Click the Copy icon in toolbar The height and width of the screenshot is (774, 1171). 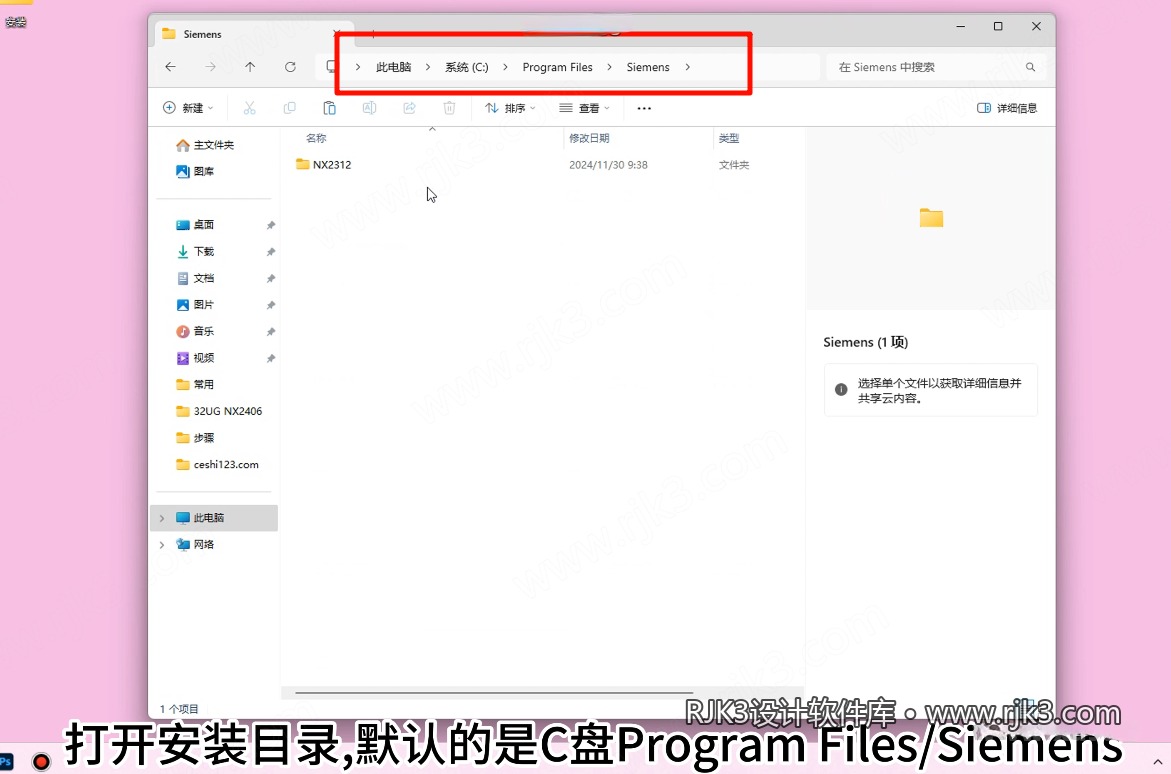[x=290, y=108]
